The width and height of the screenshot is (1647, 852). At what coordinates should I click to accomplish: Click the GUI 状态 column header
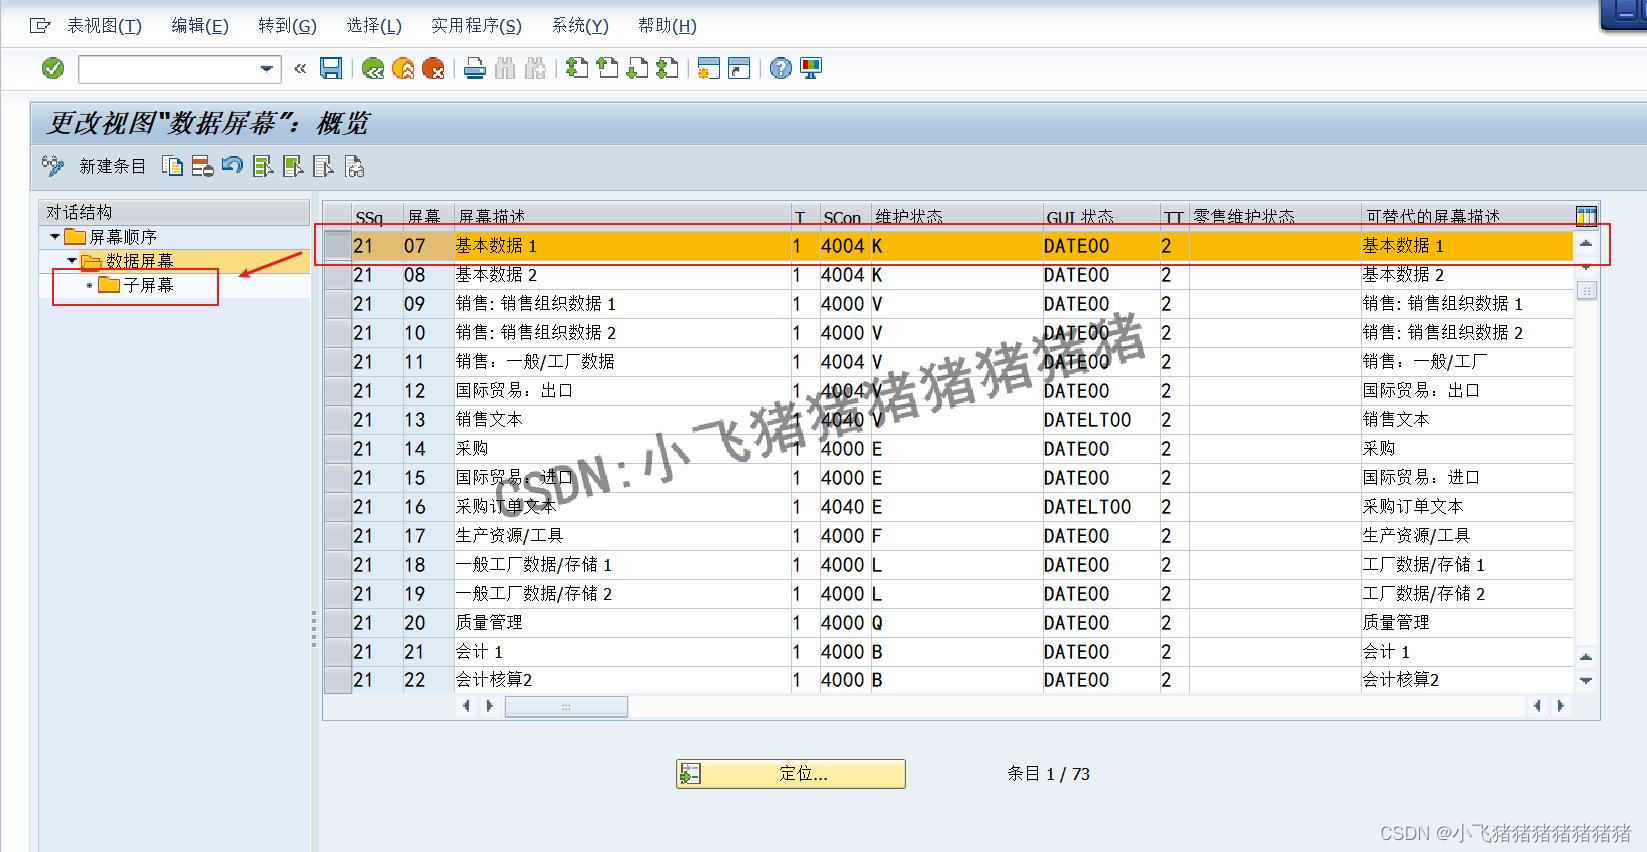tap(1101, 217)
